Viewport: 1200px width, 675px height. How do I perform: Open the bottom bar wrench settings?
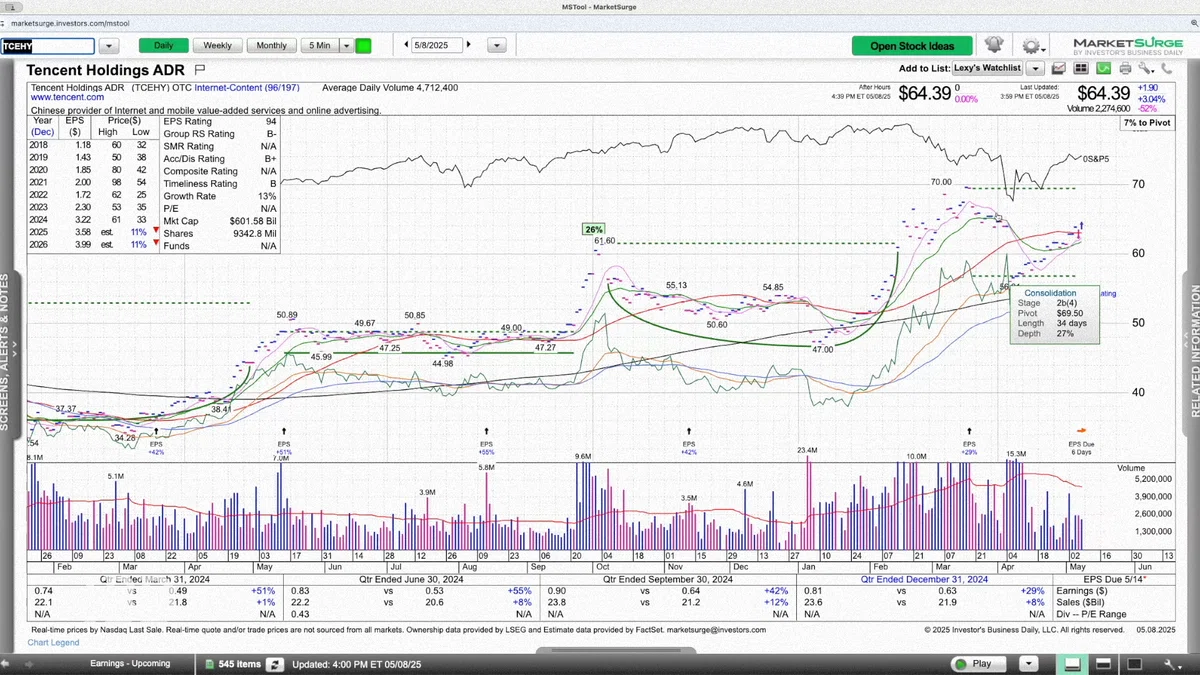click(1172, 663)
